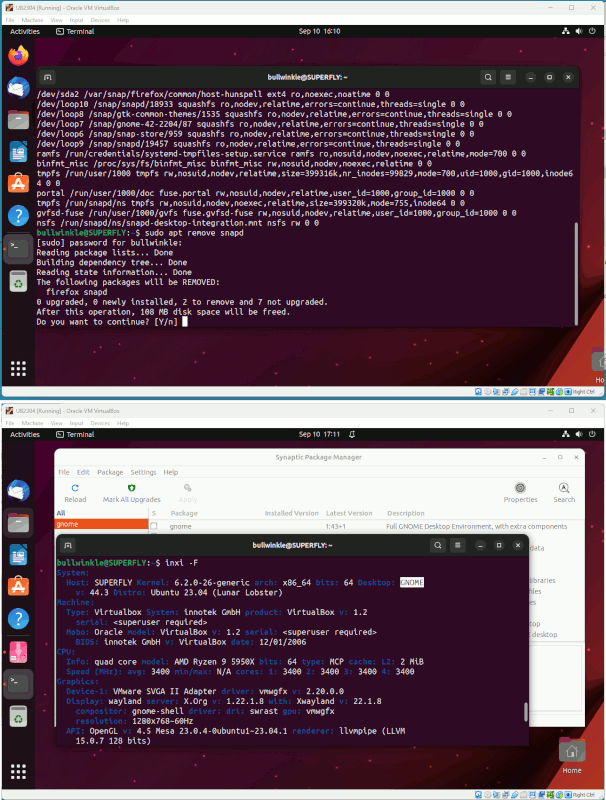Open Machine menu in the 16:10 VirtualBox window
This screenshot has height=800, width=606.
32,20
